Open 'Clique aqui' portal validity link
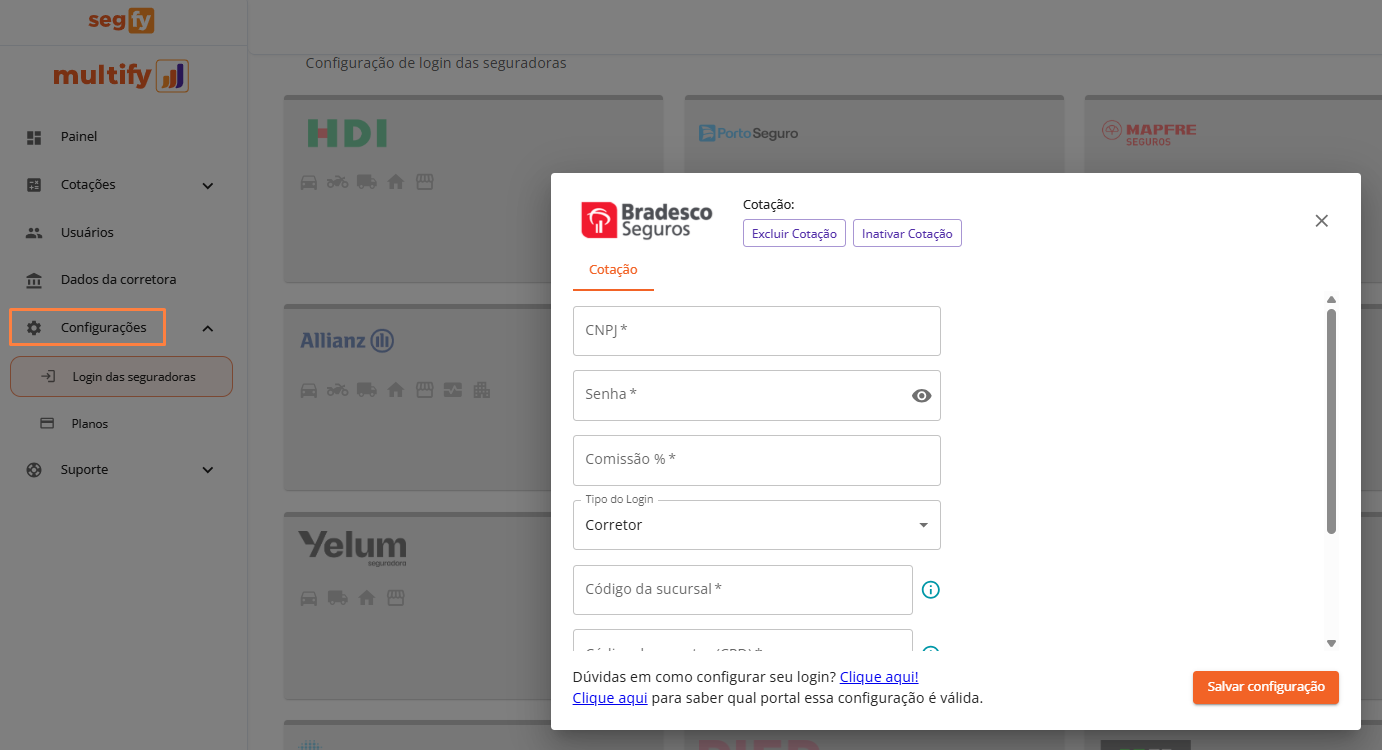1382x750 pixels. point(610,698)
